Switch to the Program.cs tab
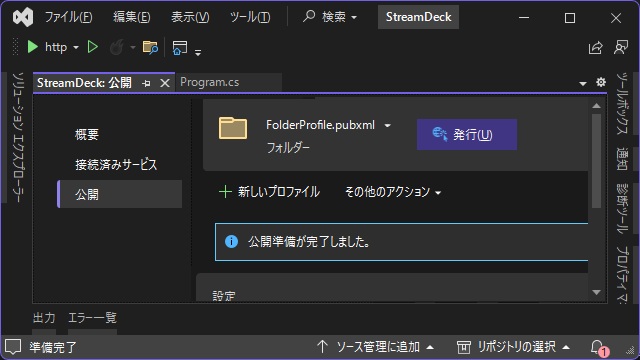Viewport: 640px width, 360px height. pyautogui.click(x=210, y=82)
